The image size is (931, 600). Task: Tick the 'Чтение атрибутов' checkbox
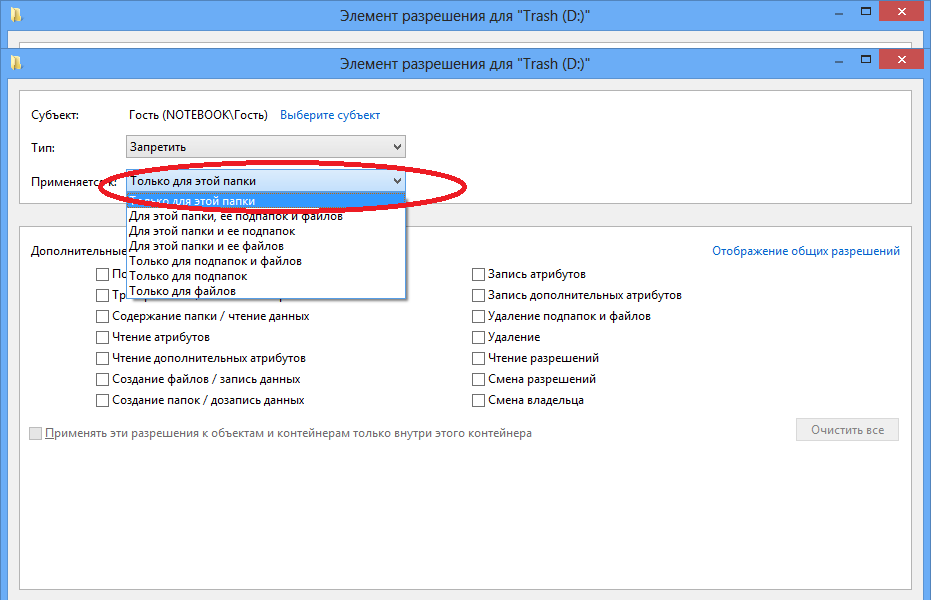click(x=102, y=337)
